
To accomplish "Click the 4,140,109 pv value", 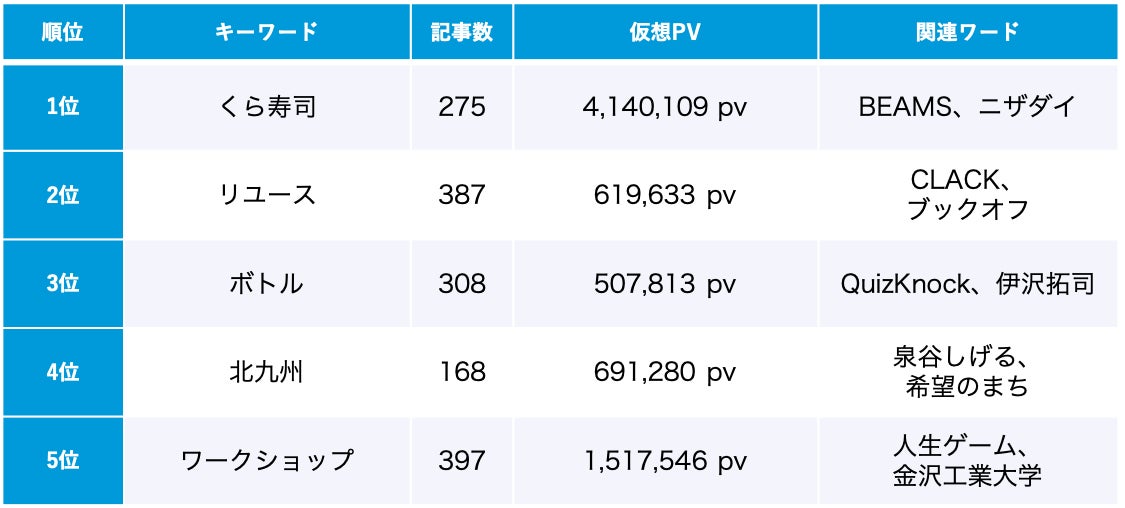I will click(x=665, y=107).
